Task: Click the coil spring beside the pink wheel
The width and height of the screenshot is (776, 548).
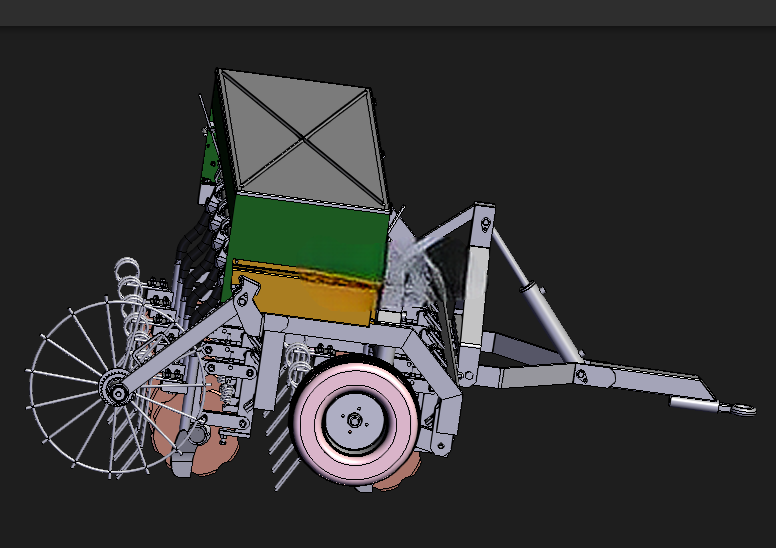Action: (298, 360)
